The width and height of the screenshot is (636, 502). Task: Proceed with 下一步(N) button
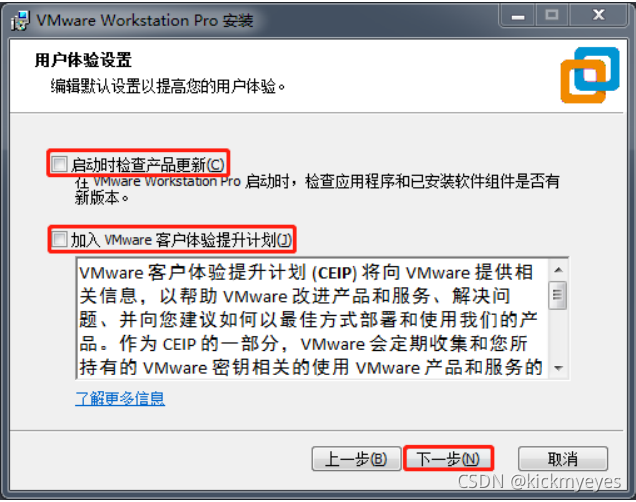pyautogui.click(x=448, y=459)
